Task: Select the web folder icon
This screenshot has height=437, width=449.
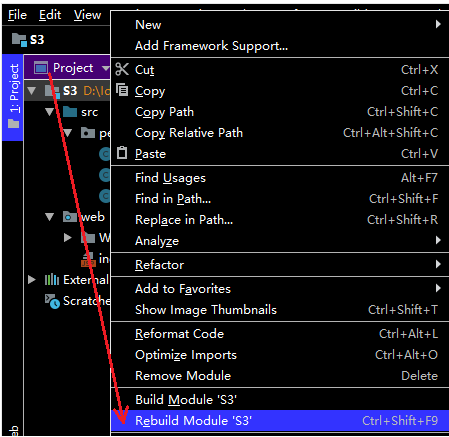Action: [70, 217]
